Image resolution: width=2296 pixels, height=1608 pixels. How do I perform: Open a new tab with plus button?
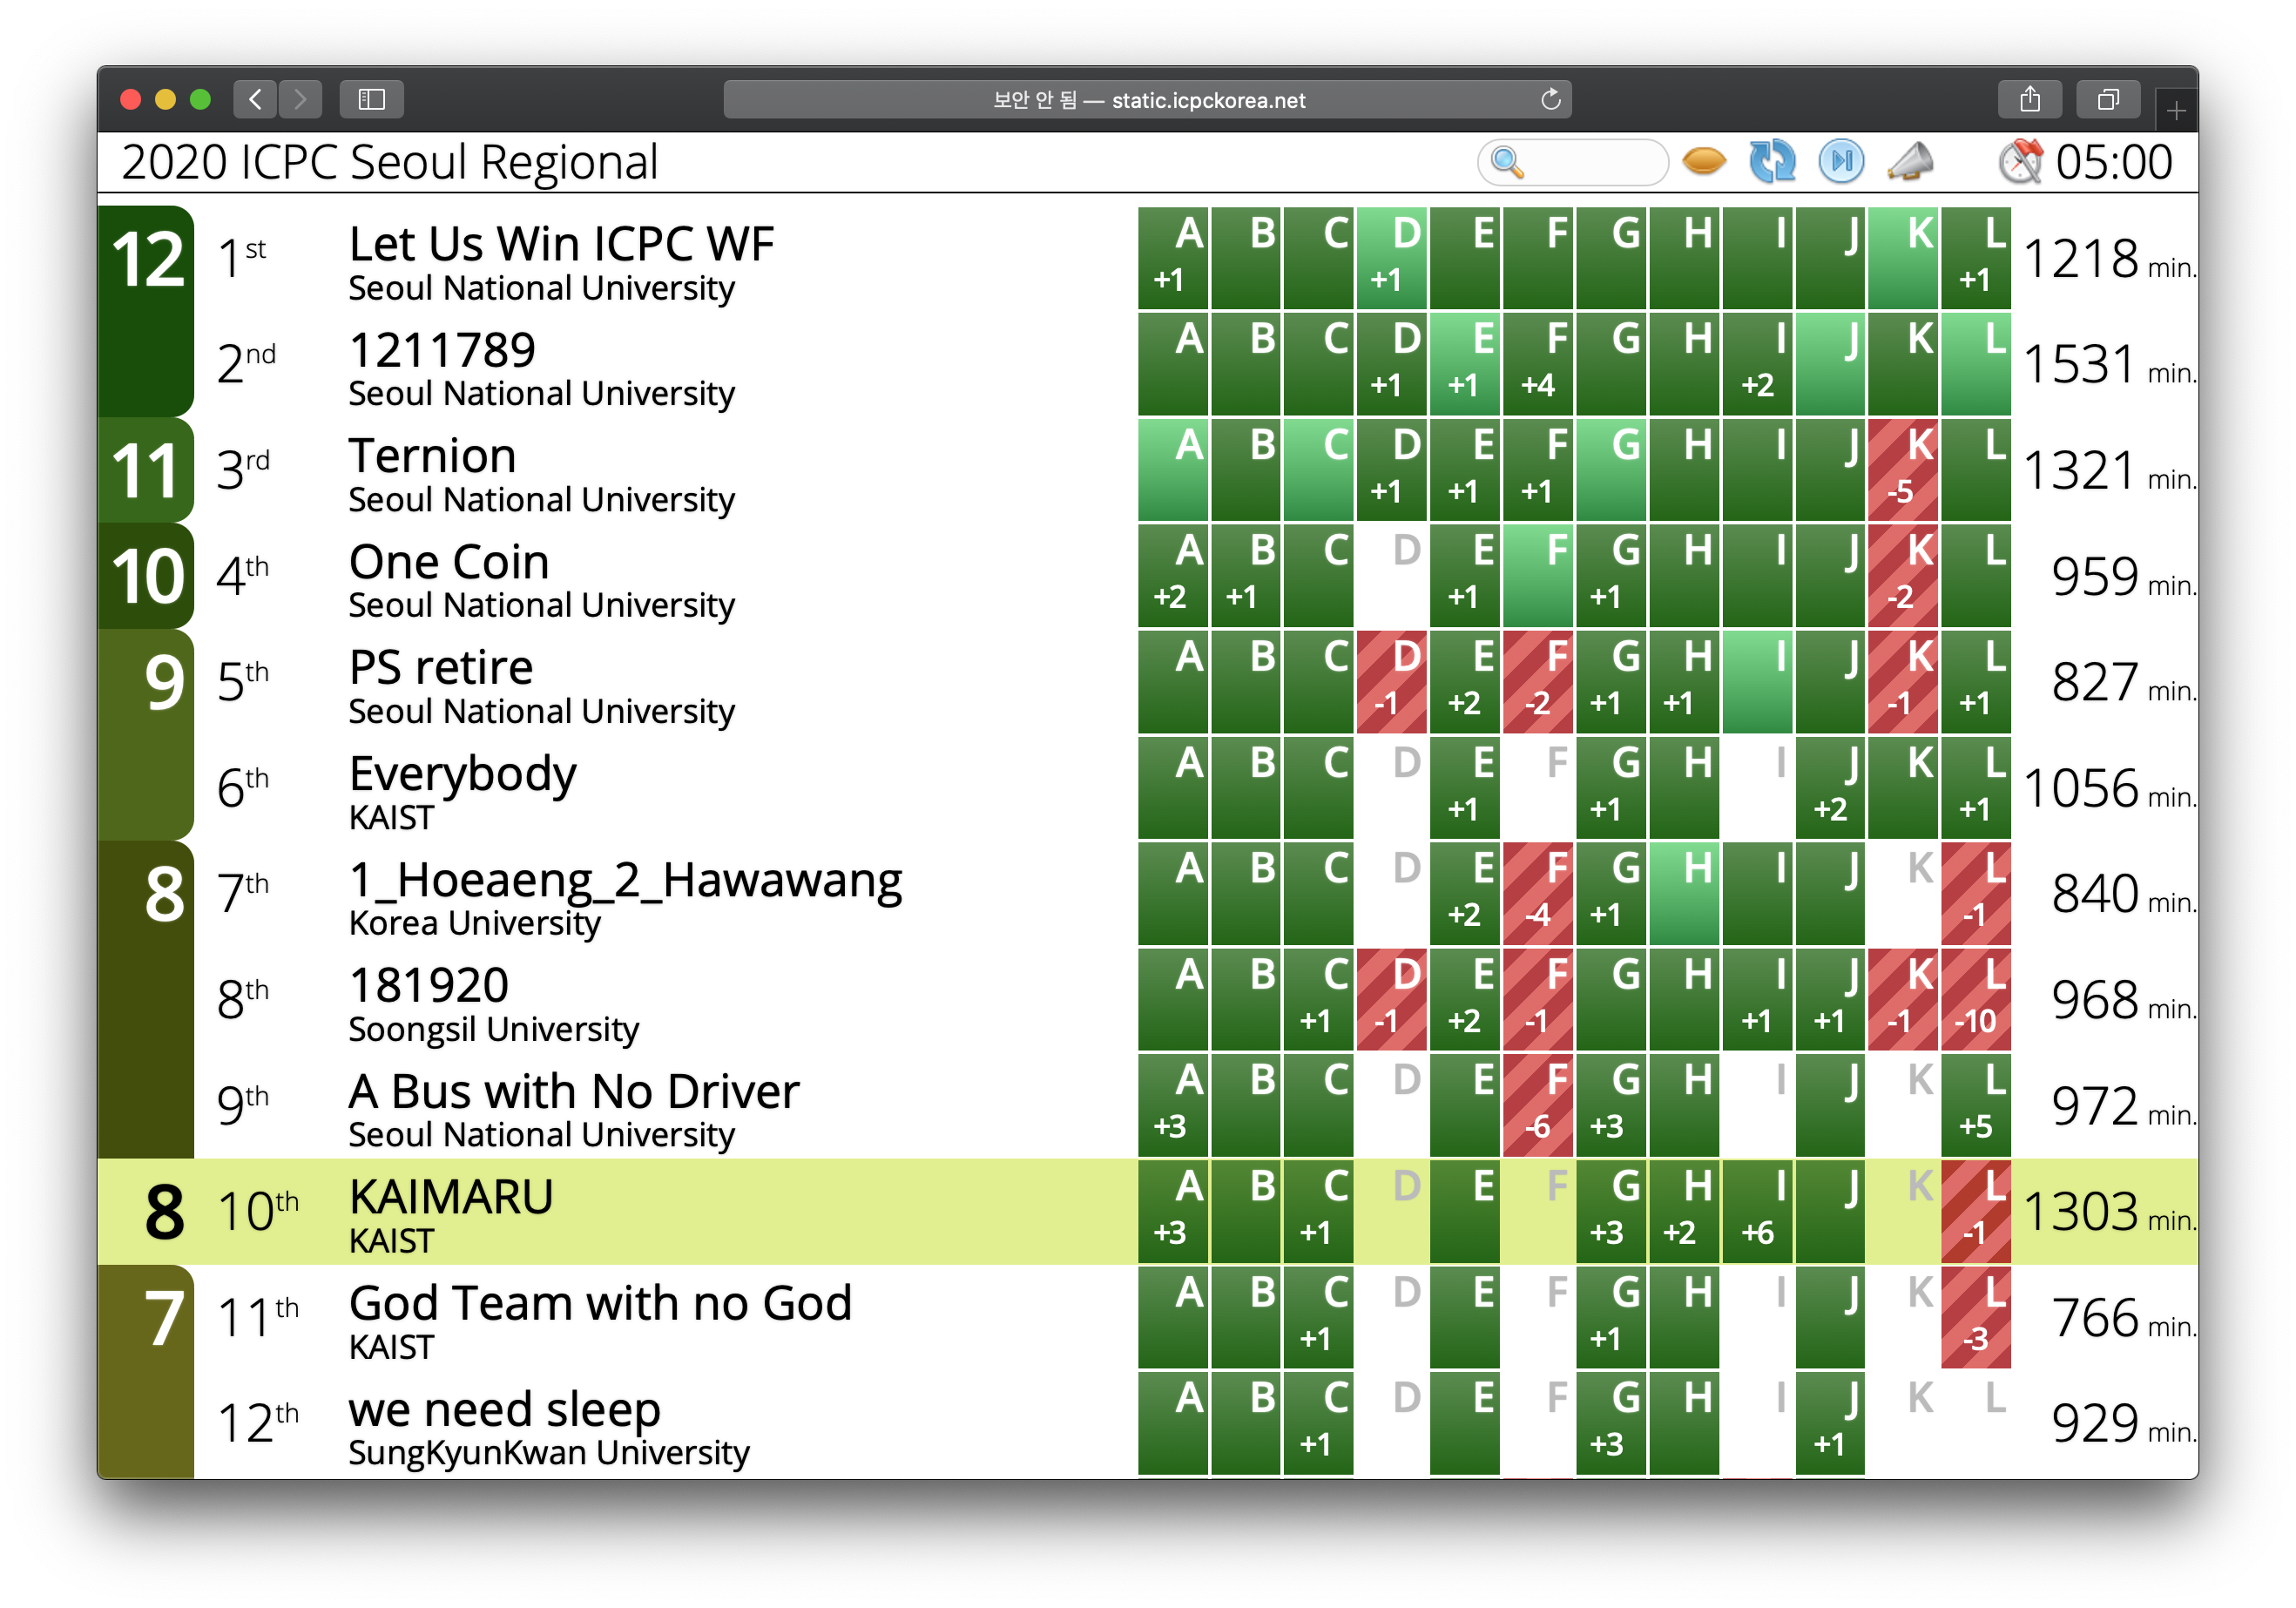point(2175,111)
